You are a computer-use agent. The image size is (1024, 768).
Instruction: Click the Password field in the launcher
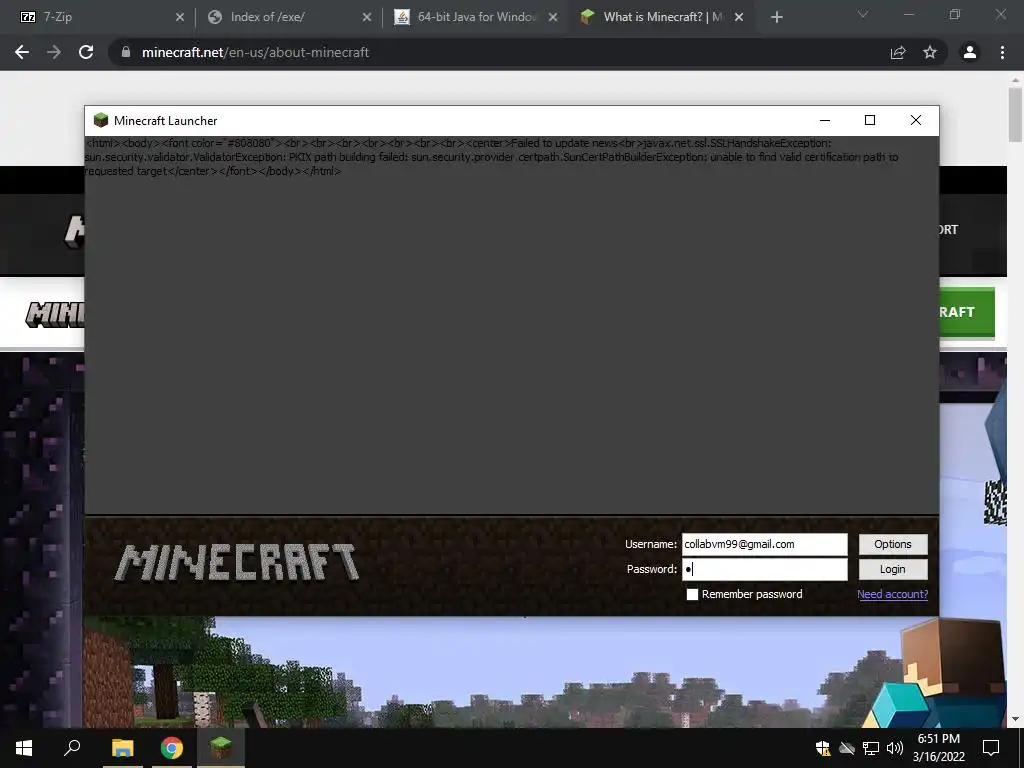click(x=765, y=569)
